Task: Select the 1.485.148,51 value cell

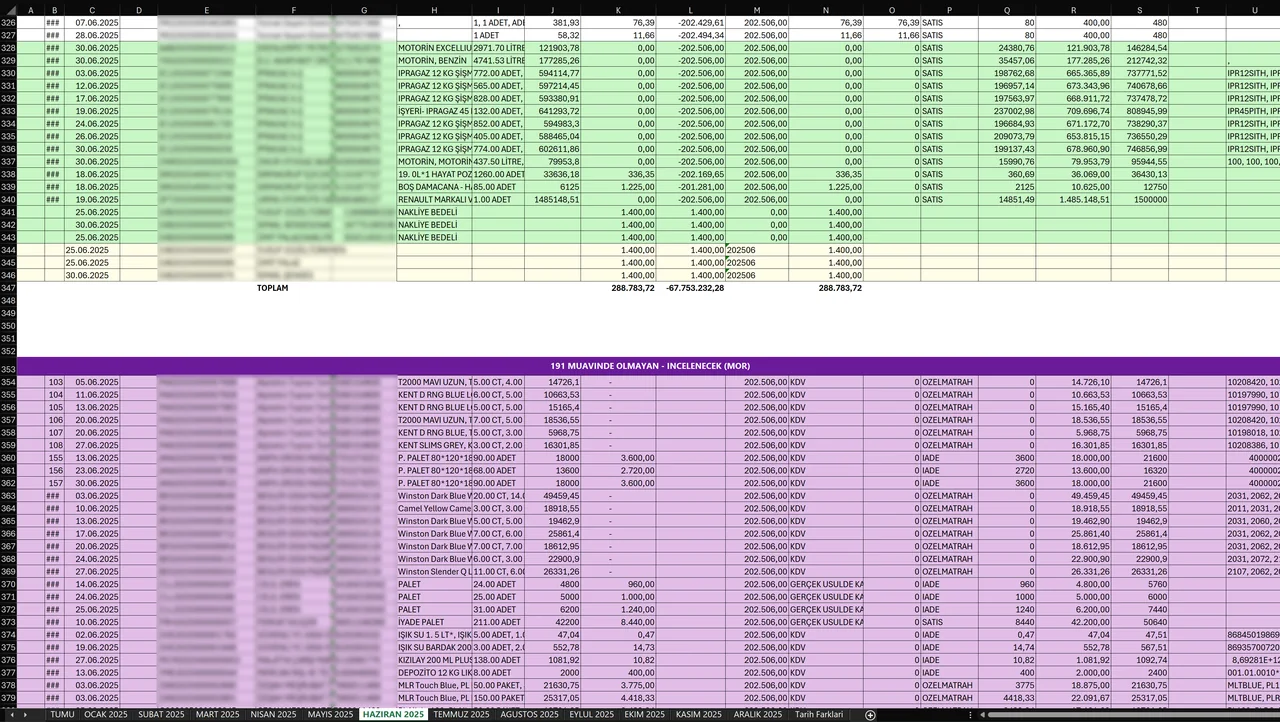Action: tap(1073, 200)
